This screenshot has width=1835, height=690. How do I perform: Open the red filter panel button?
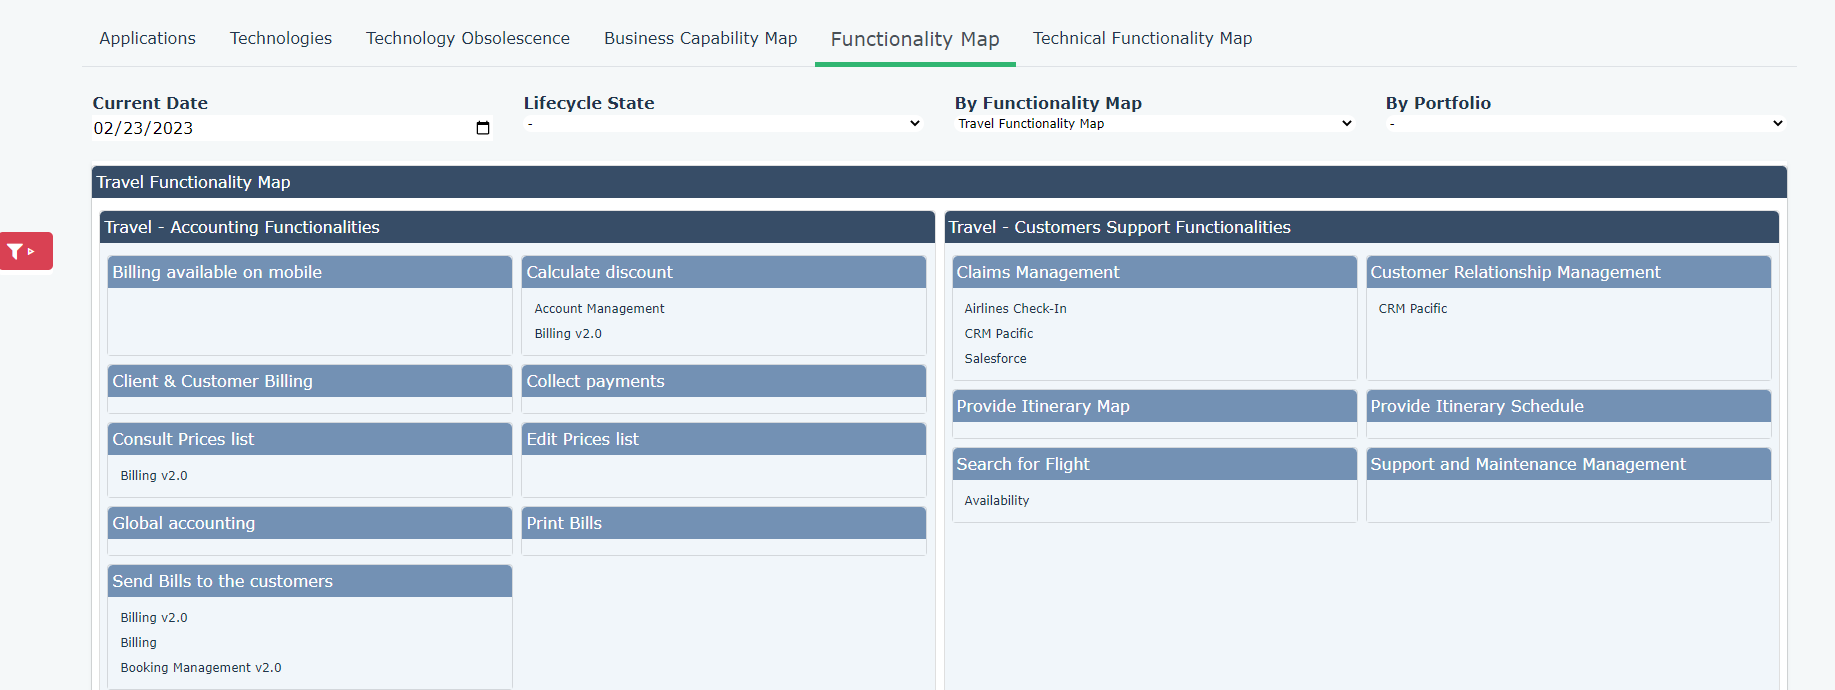coord(26,251)
